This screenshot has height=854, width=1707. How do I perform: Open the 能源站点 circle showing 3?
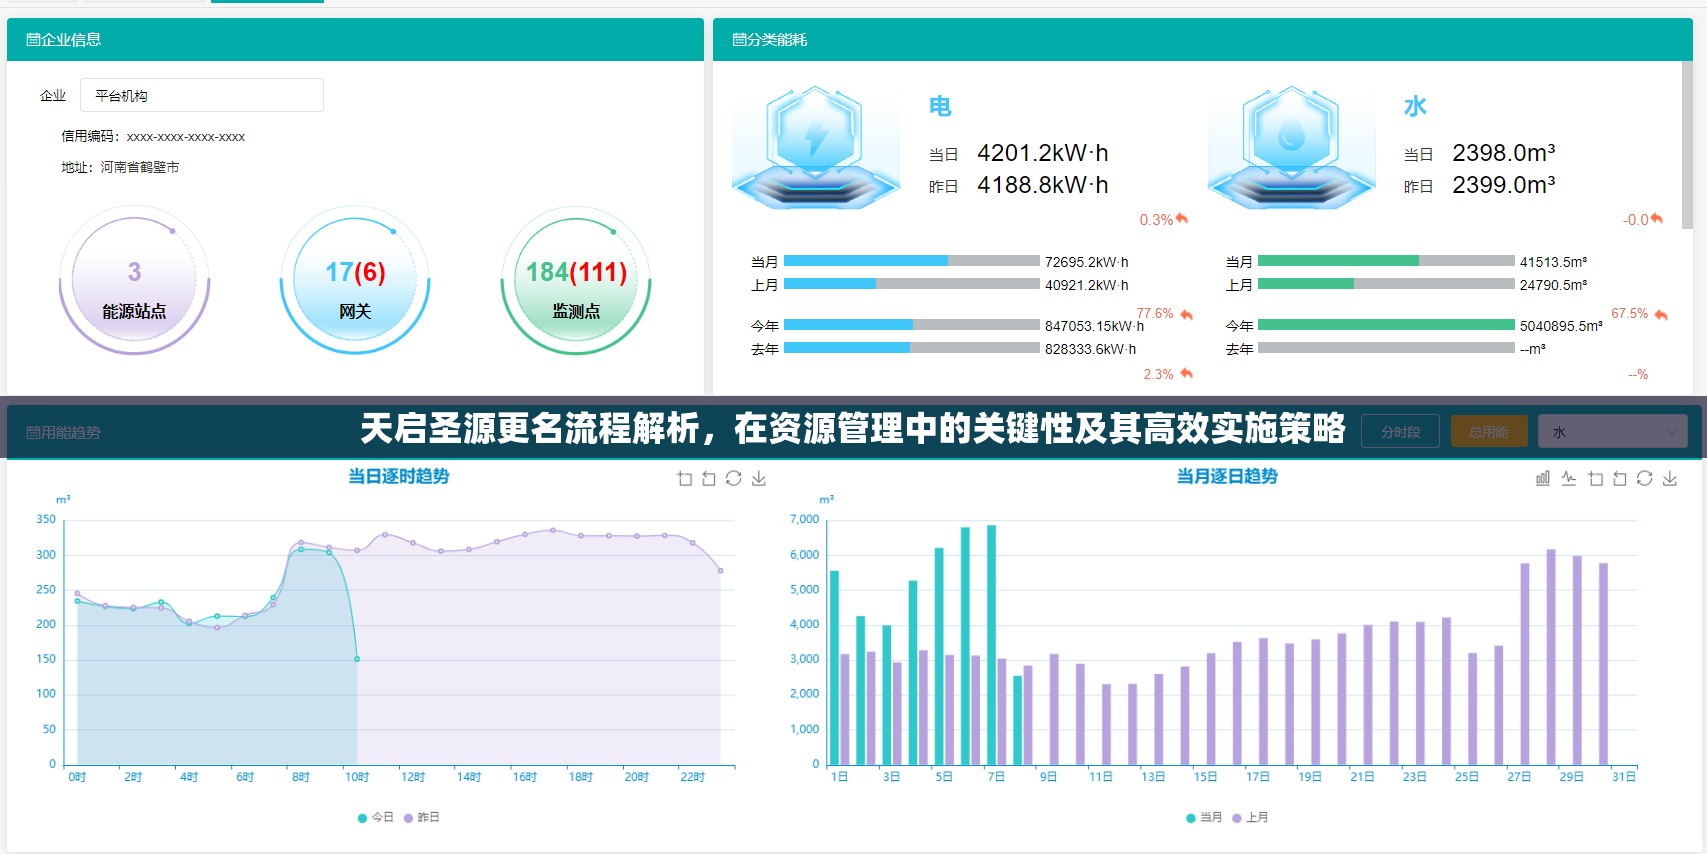[135, 280]
